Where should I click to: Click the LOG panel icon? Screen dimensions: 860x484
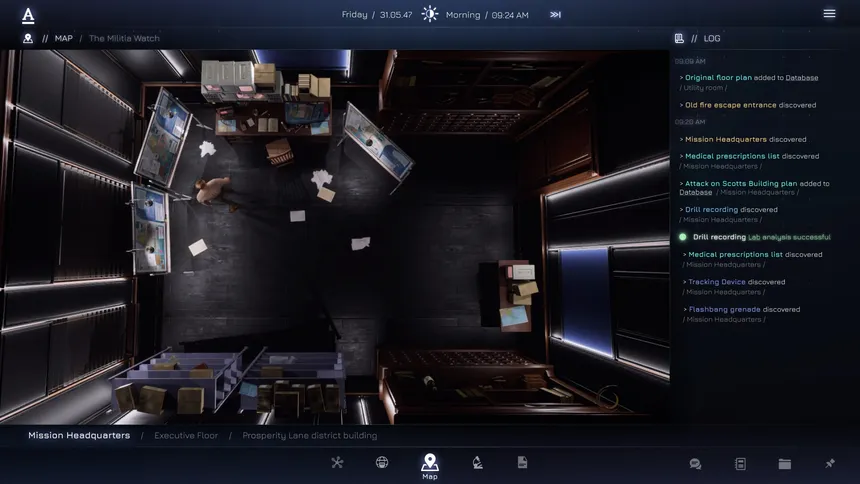(679, 38)
